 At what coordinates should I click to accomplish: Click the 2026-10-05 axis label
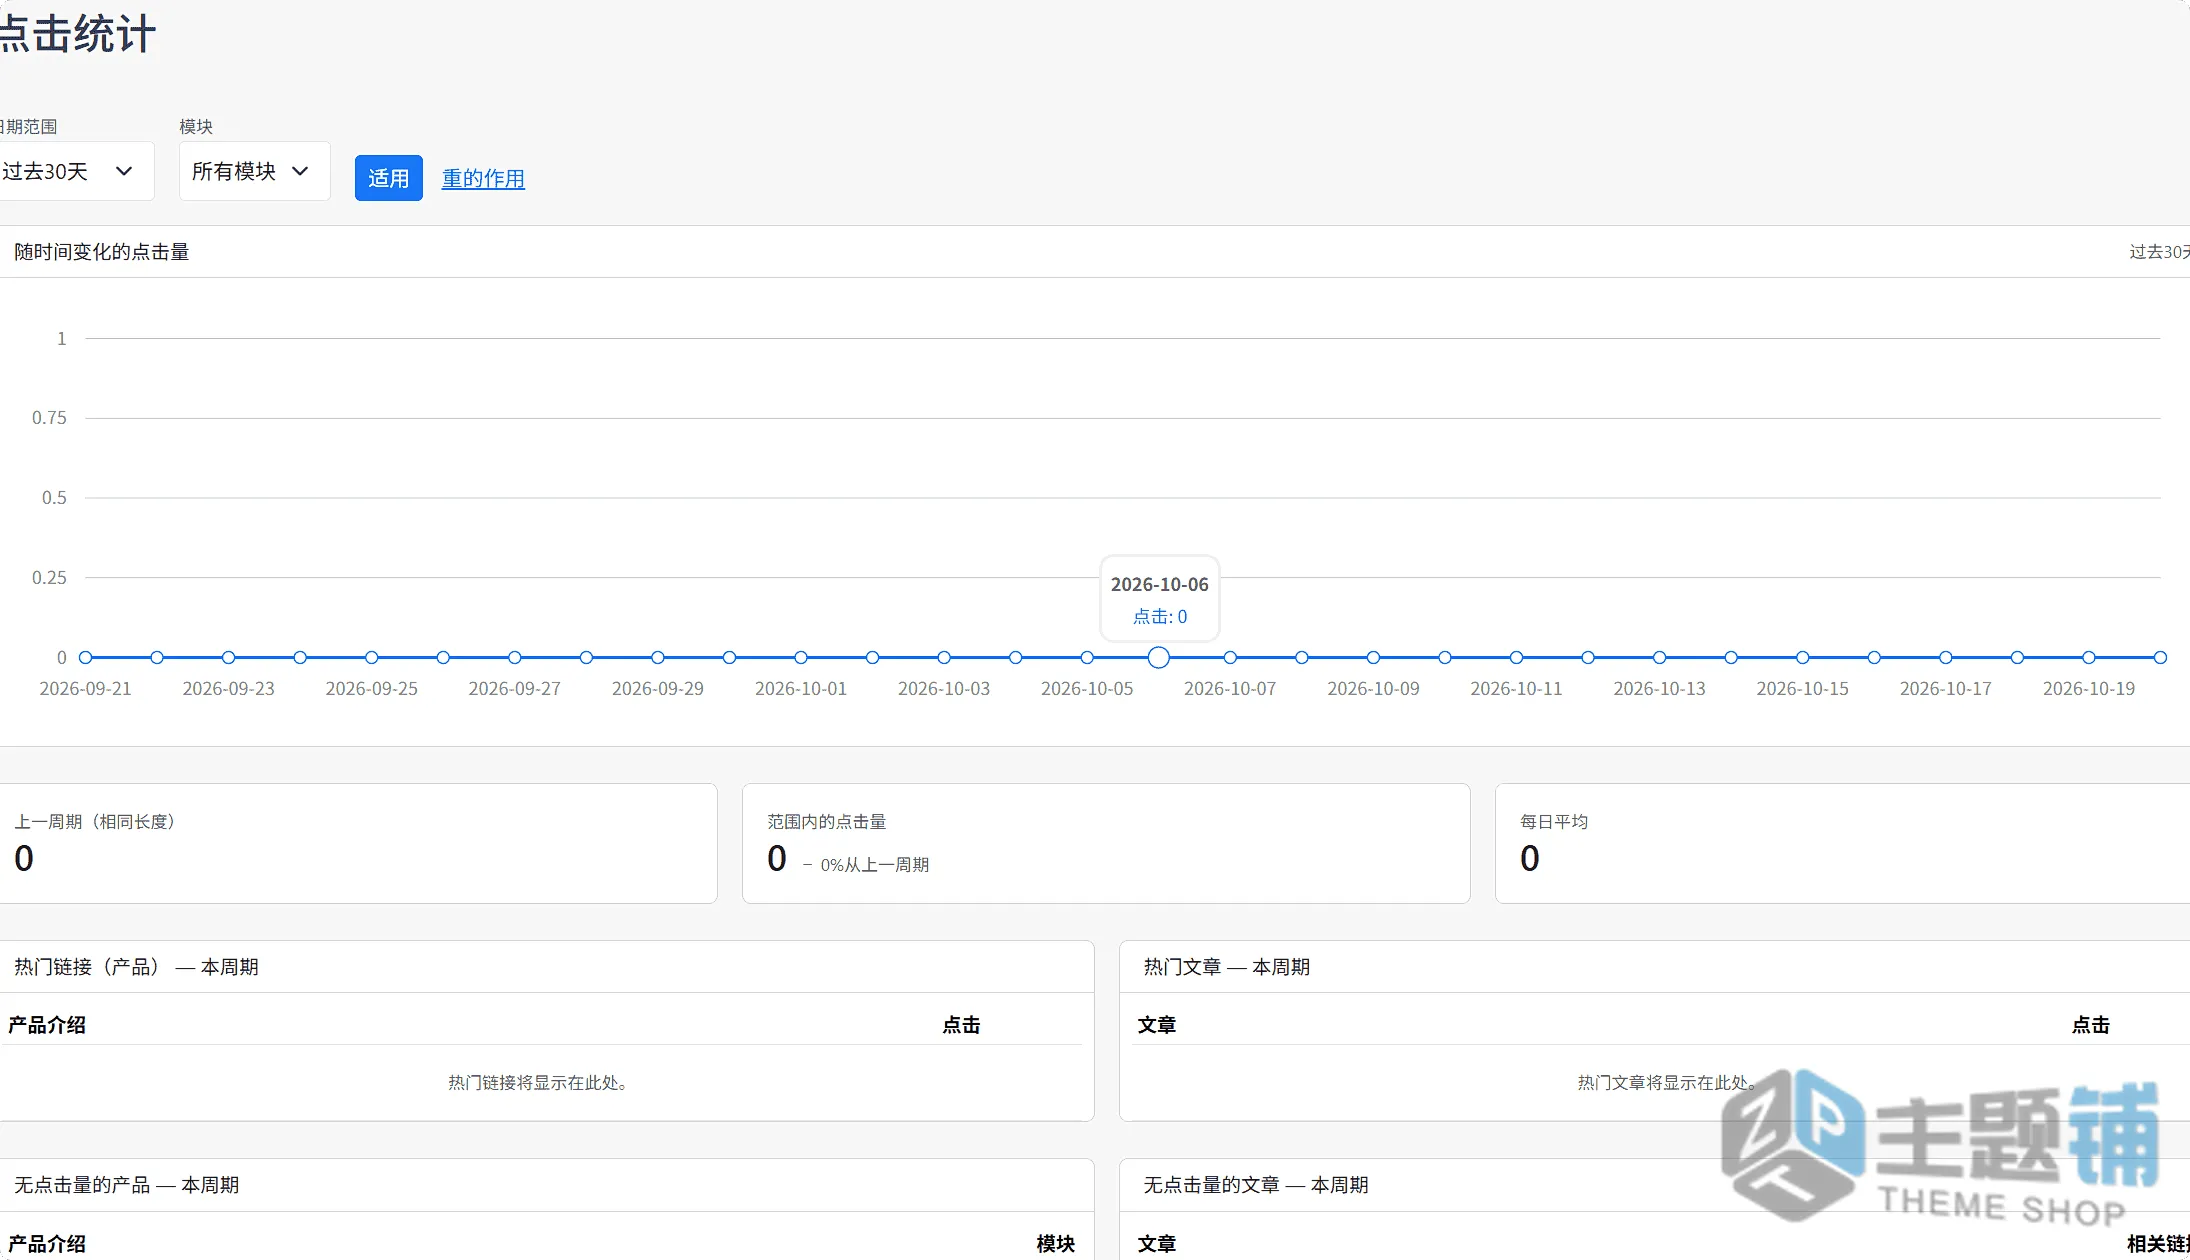(1087, 689)
